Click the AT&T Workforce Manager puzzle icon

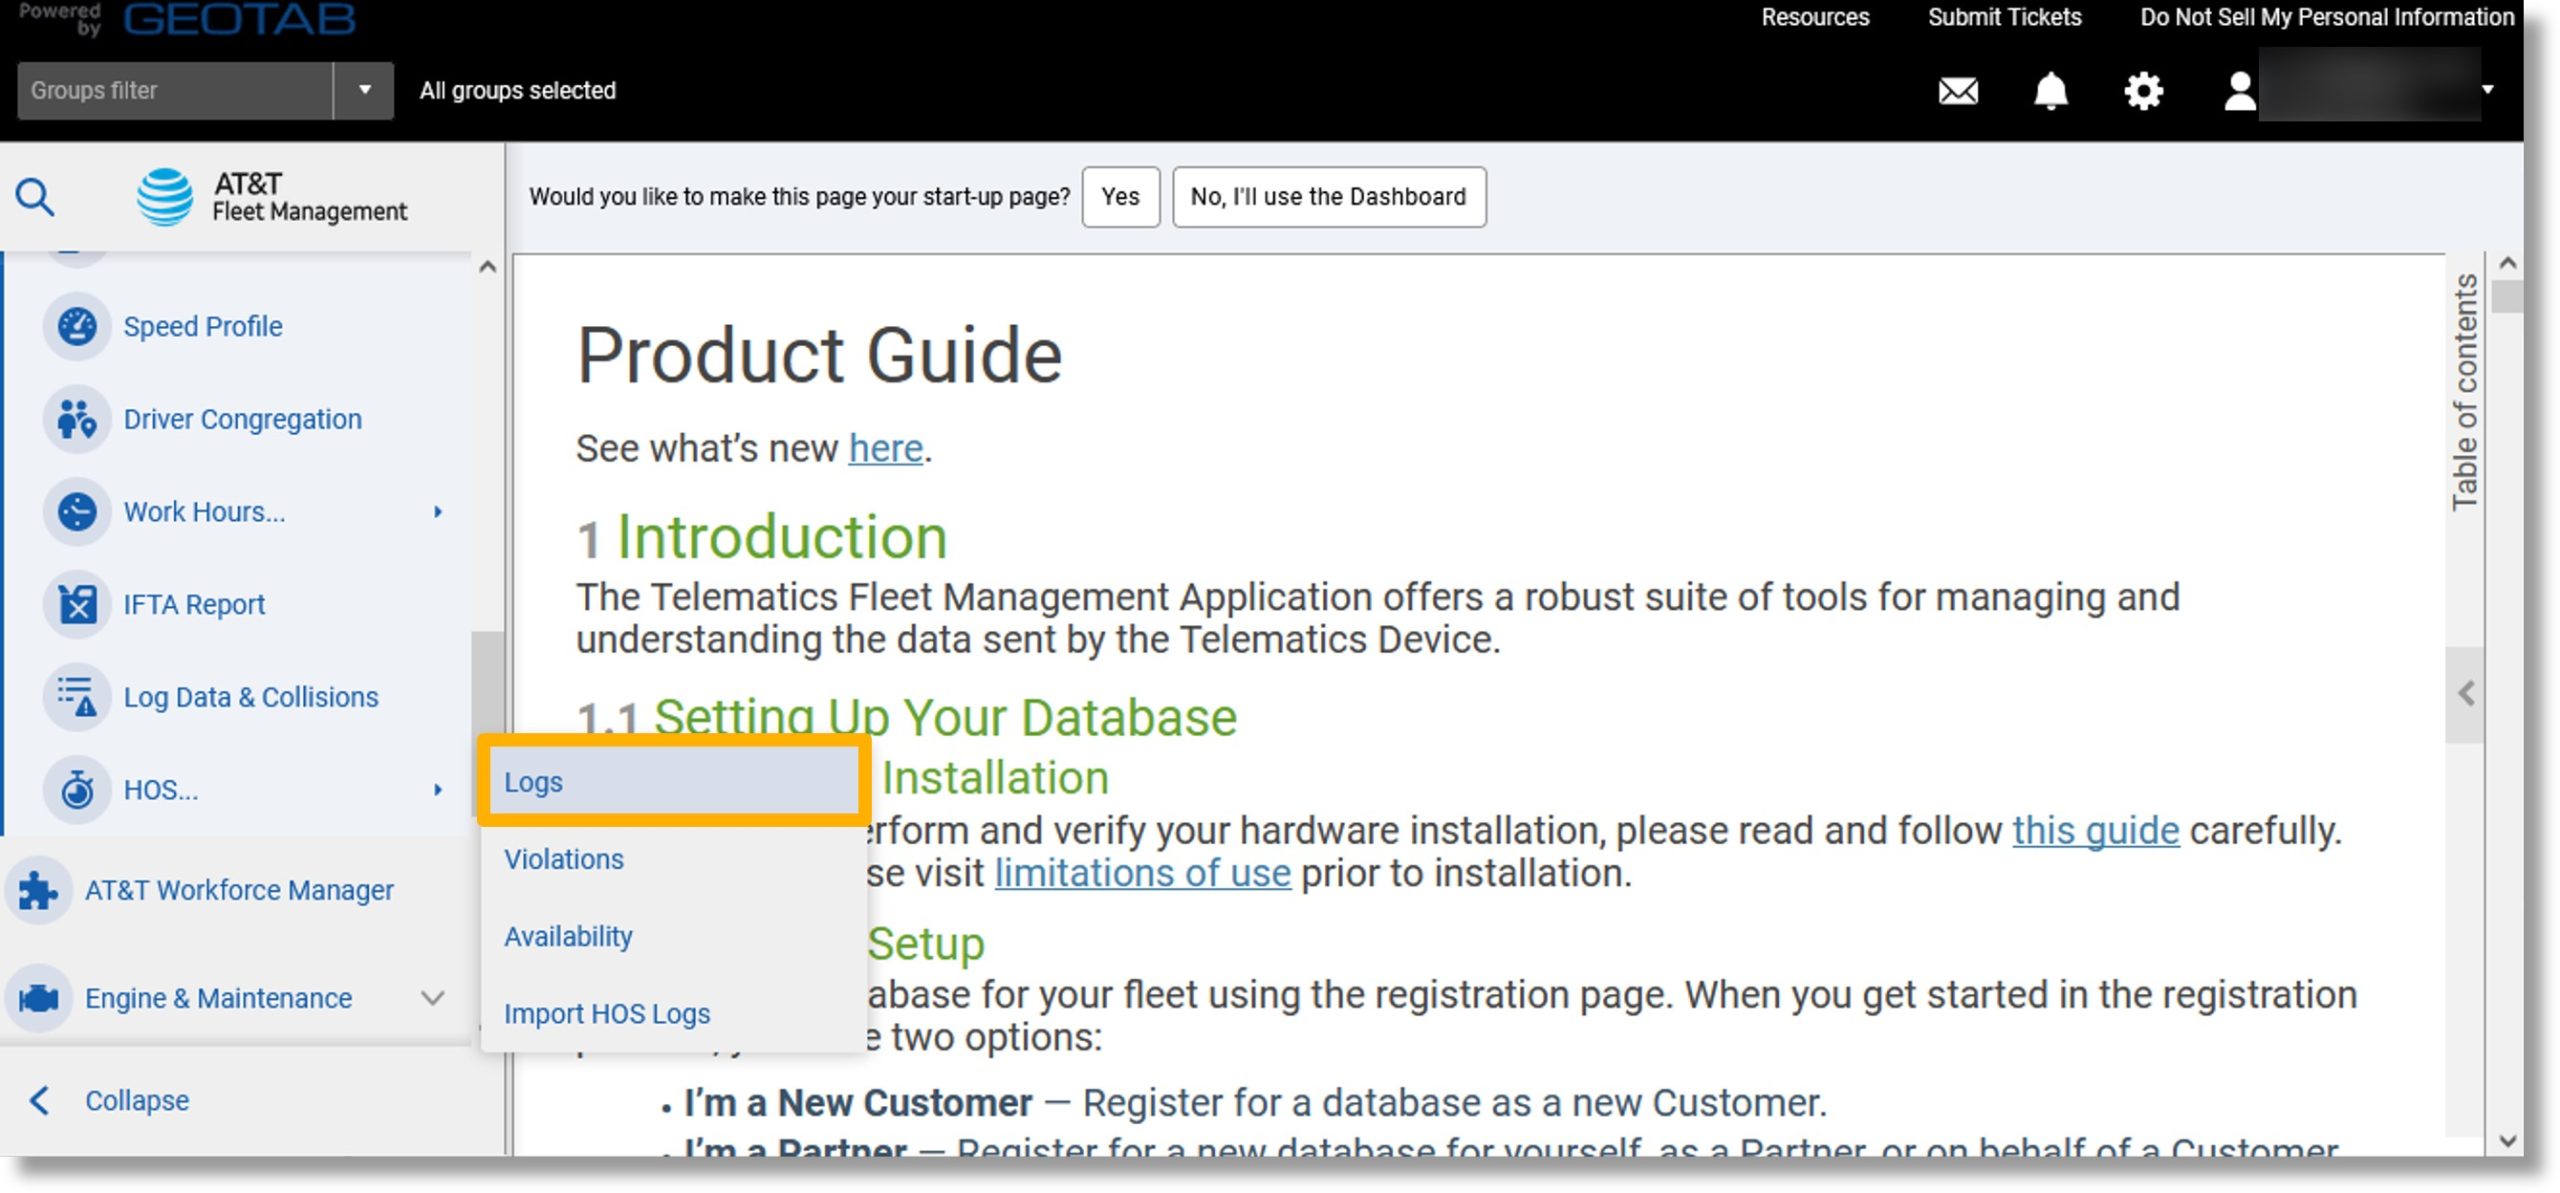coord(38,890)
